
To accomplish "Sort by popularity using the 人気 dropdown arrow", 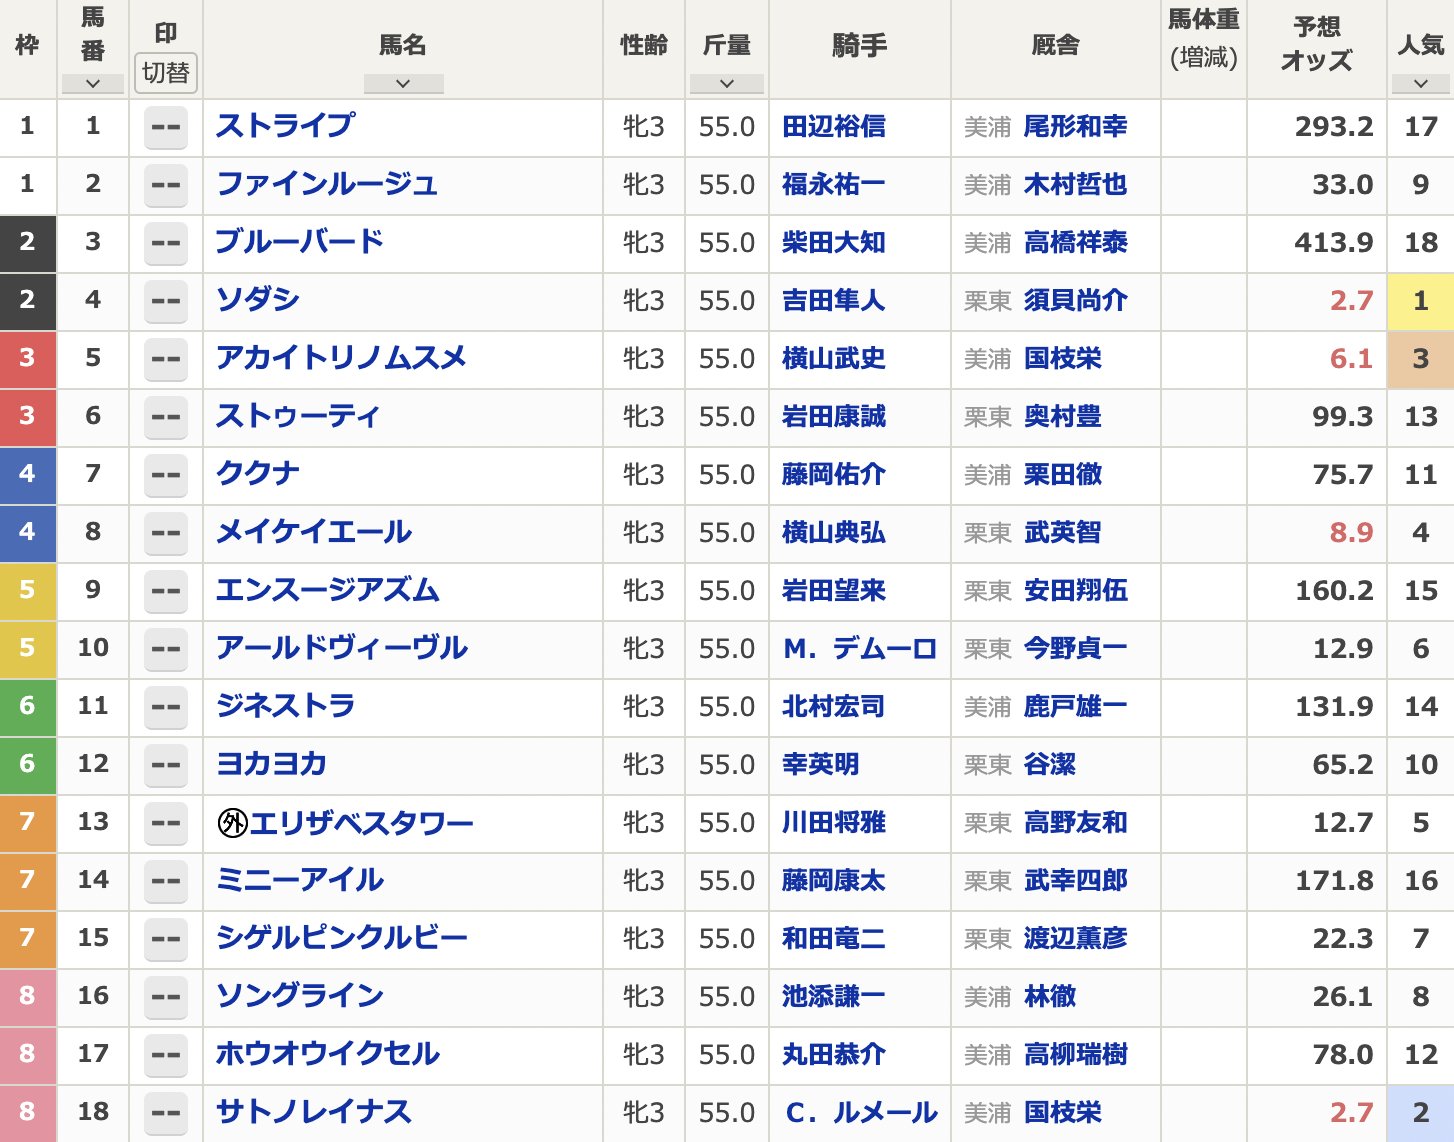I will pos(1420,84).
